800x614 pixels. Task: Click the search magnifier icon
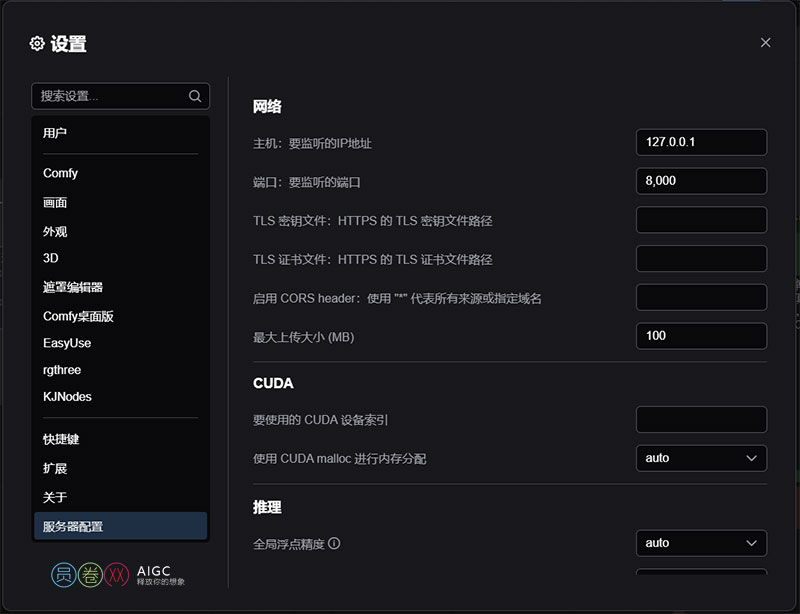tap(195, 96)
